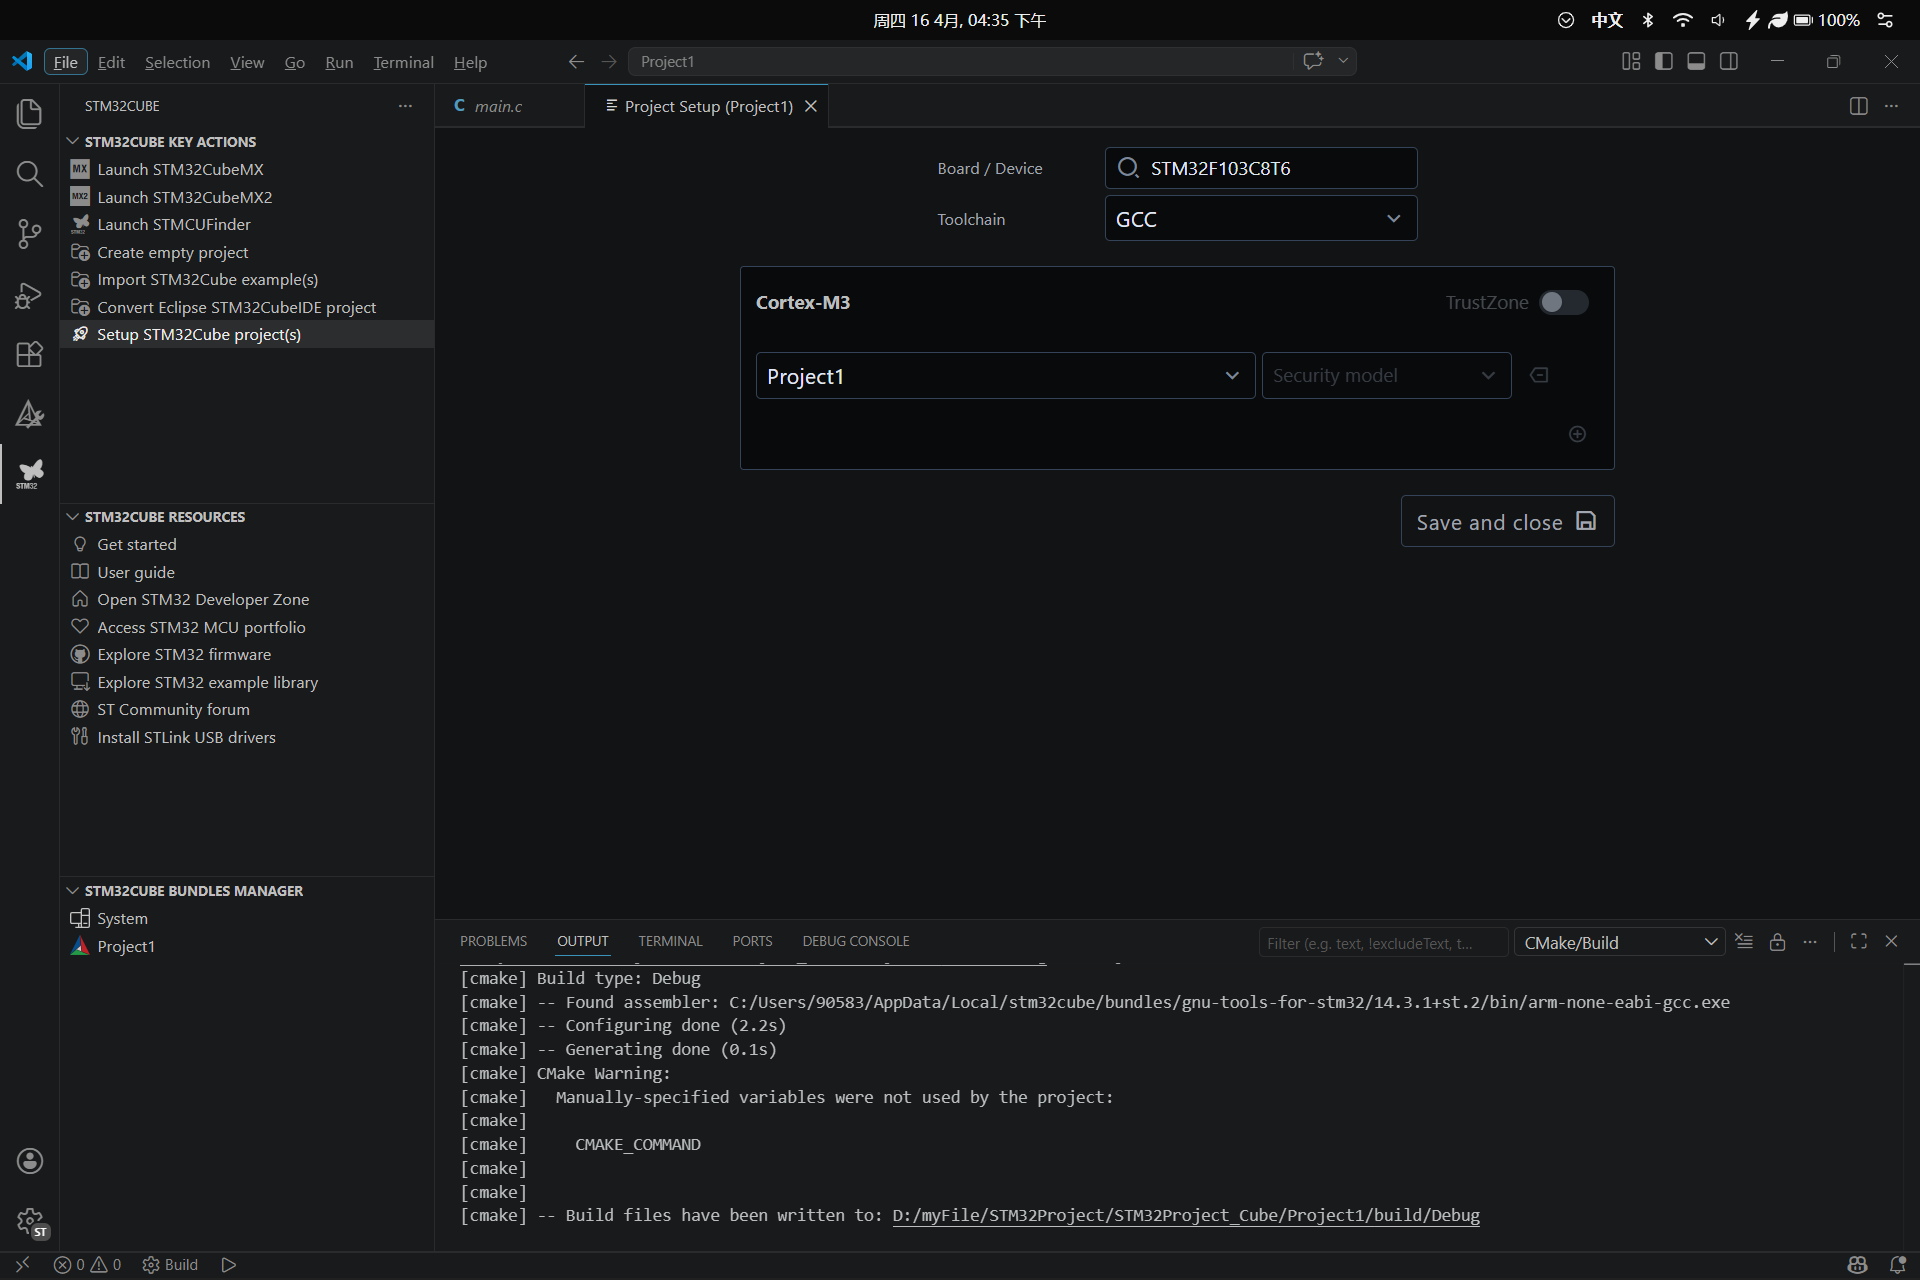Add a new project context with plus icon
This screenshot has height=1280, width=1920.
point(1577,434)
